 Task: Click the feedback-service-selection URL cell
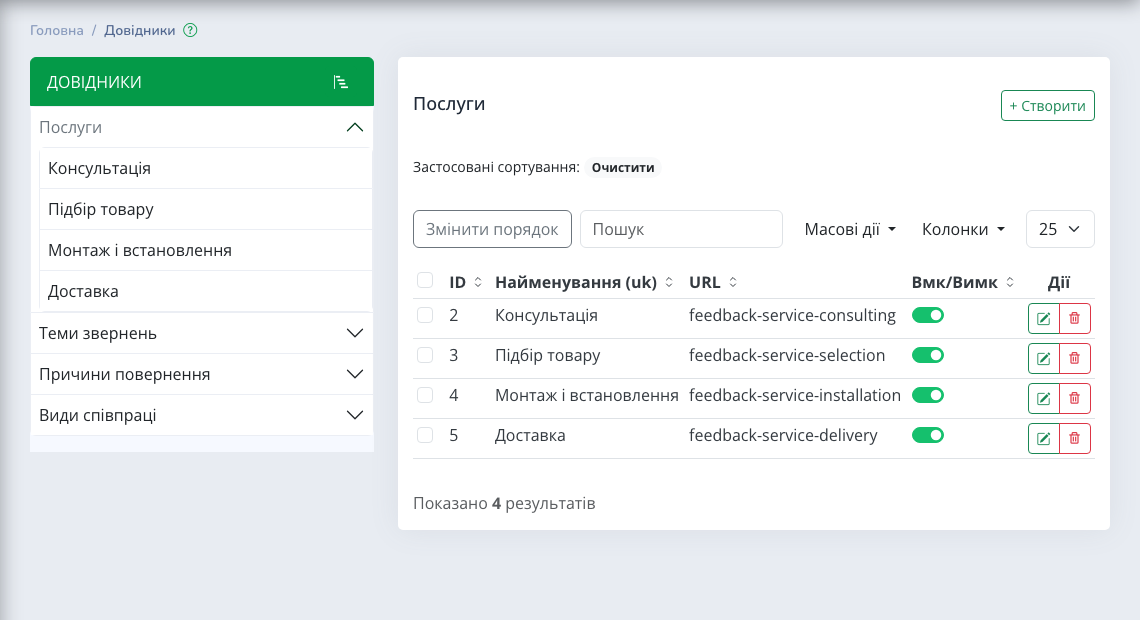787,355
